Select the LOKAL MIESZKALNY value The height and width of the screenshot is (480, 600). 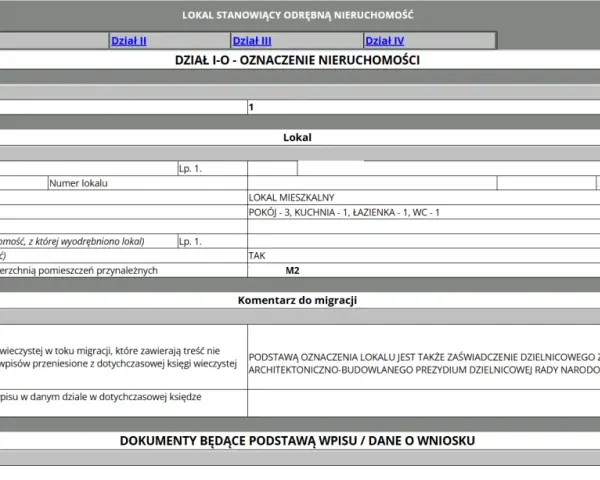(x=291, y=198)
